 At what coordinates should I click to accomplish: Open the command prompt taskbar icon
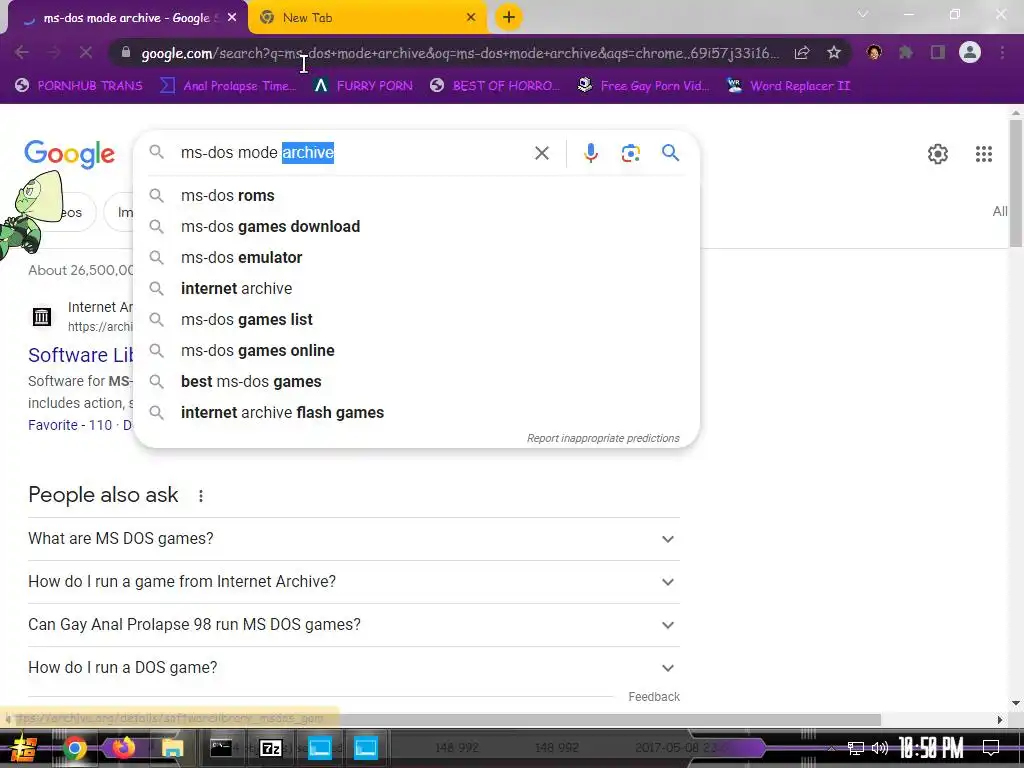pyautogui.click(x=221, y=748)
